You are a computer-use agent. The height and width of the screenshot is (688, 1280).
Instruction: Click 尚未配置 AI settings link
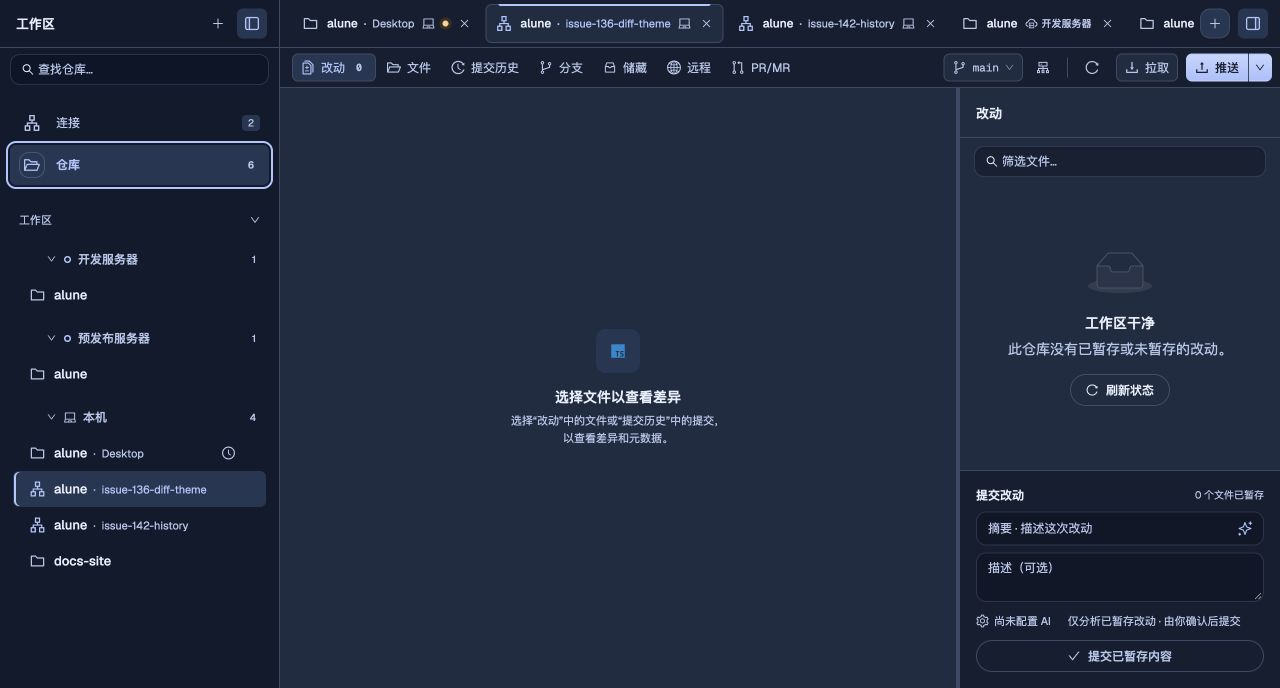pyautogui.click(x=1013, y=621)
